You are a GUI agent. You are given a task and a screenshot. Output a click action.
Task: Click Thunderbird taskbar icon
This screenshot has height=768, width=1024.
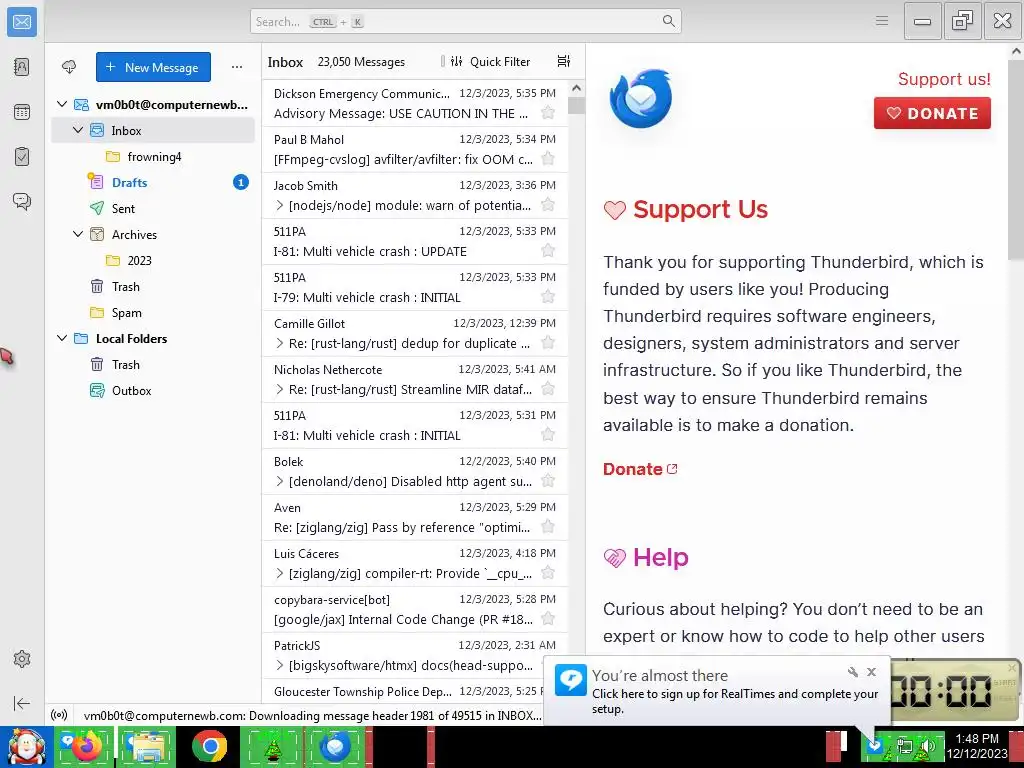(336, 746)
